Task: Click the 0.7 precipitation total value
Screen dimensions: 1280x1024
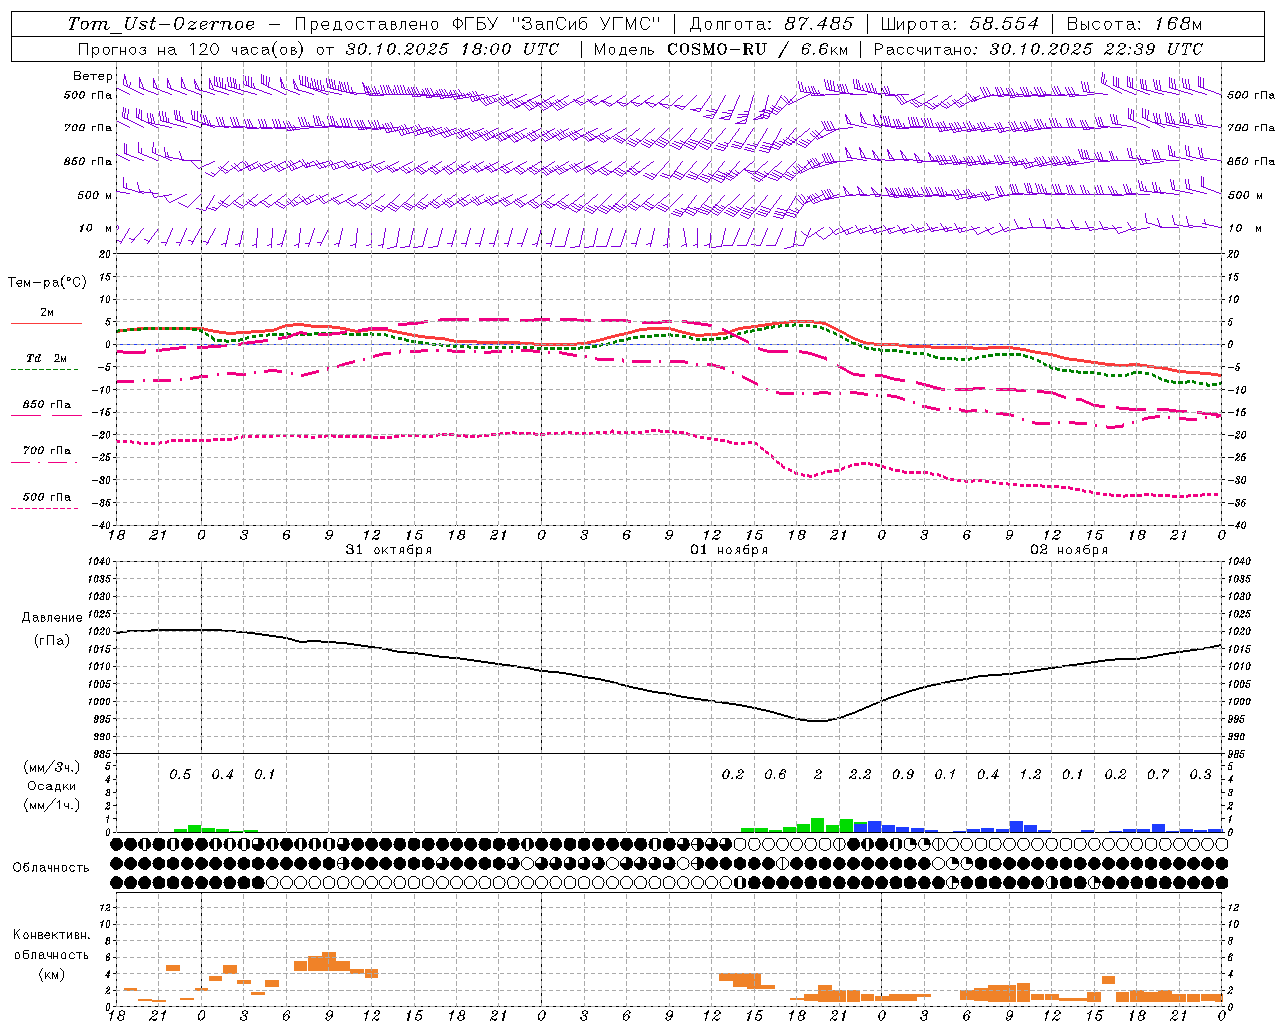Action: pyautogui.click(x=1158, y=775)
